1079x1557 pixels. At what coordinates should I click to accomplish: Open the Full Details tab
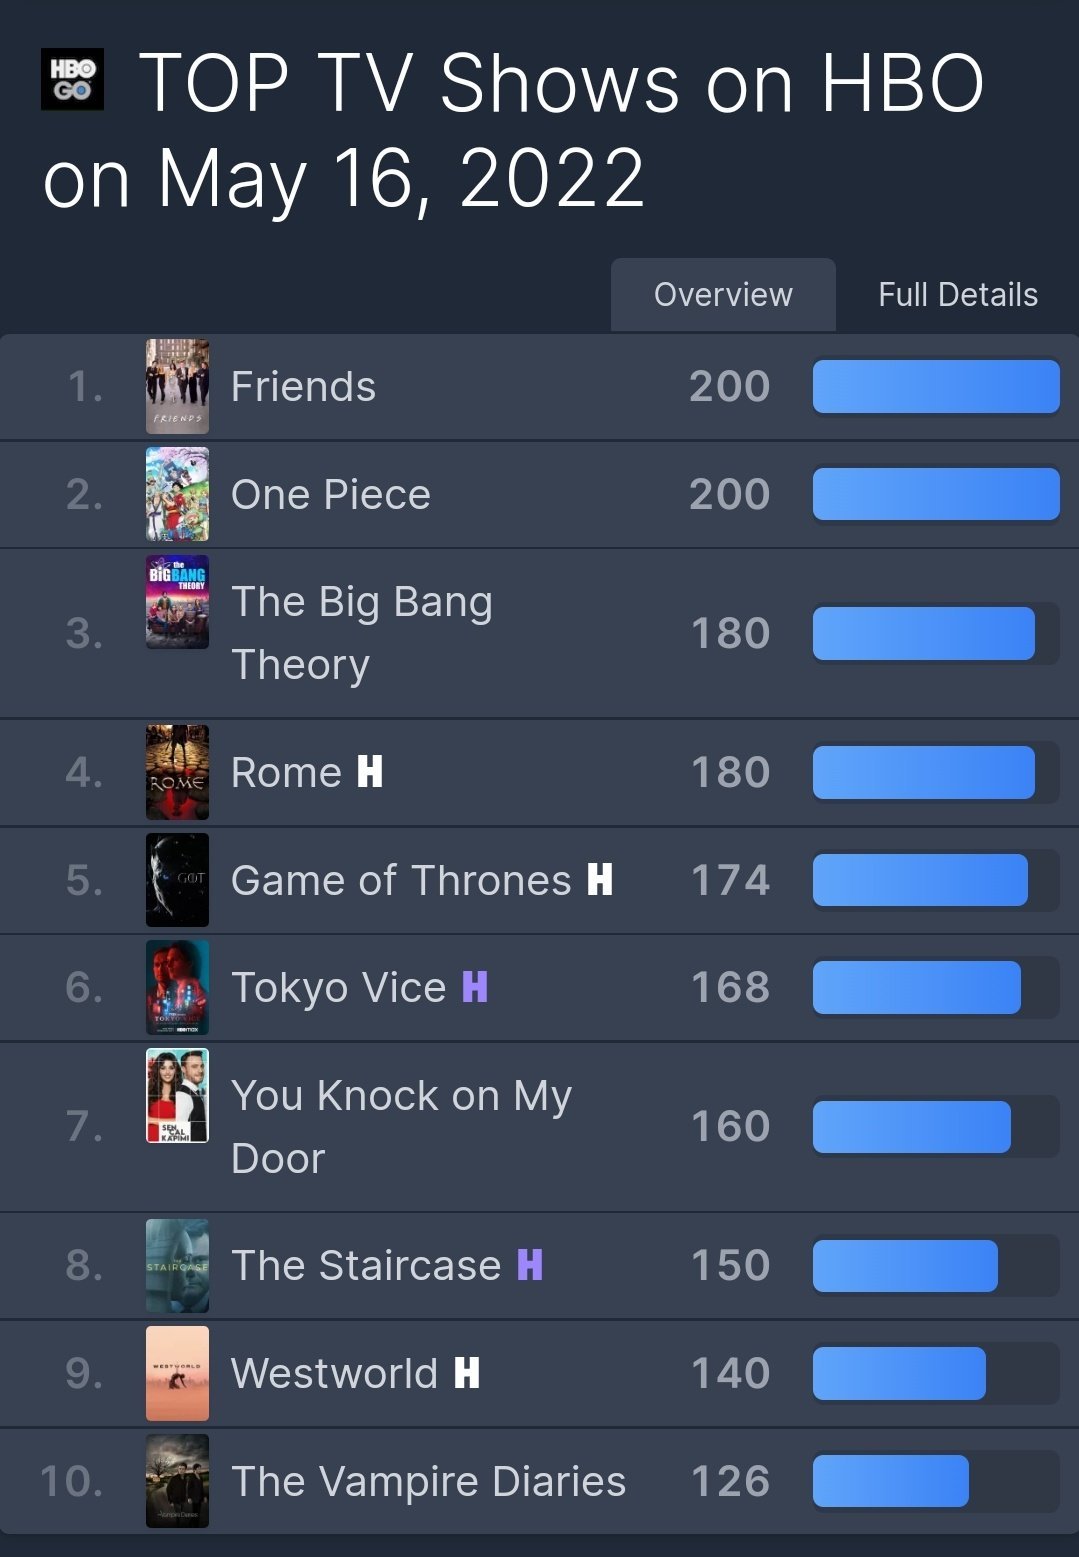(957, 295)
